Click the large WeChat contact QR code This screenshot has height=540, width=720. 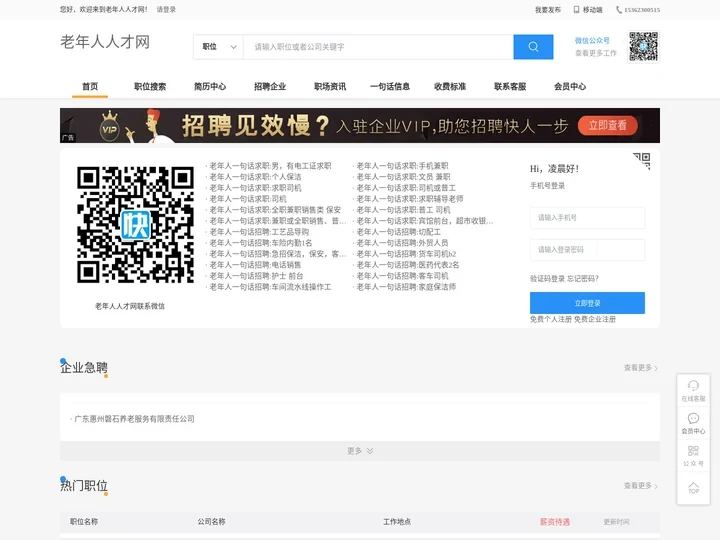point(135,225)
